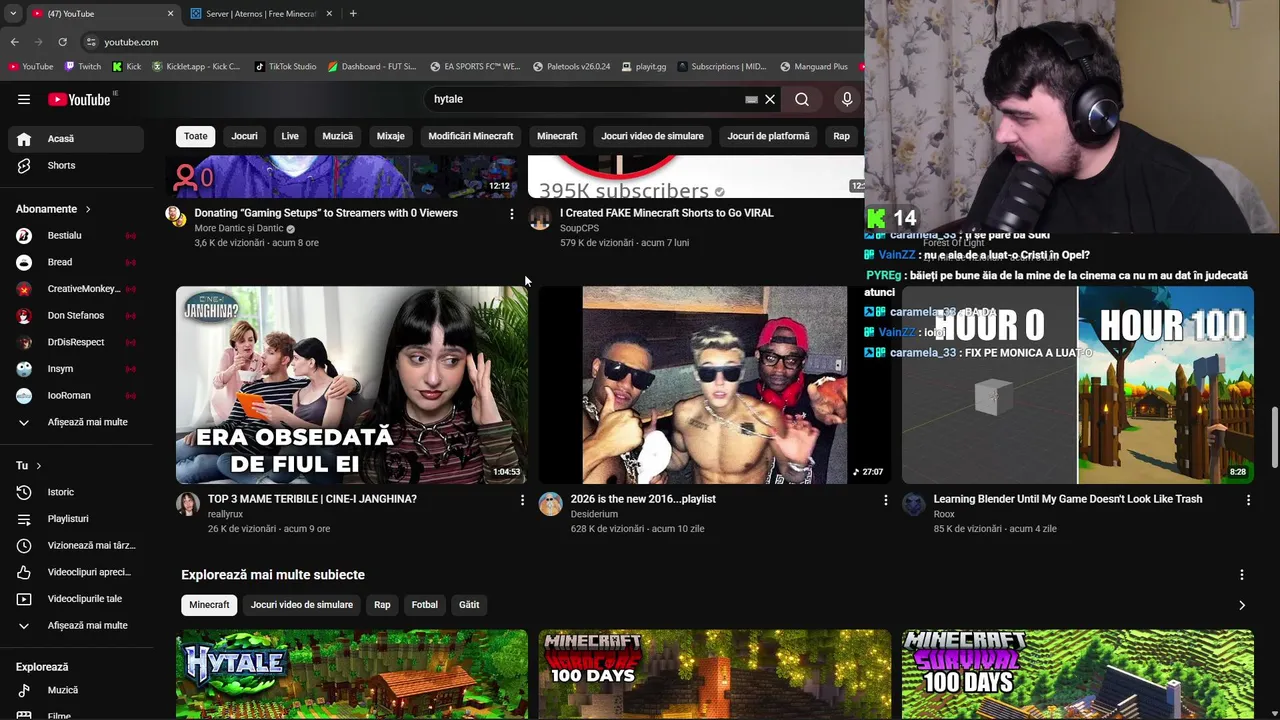This screenshot has width=1280, height=720.
Task: Open the Twitch bookmark
Action: point(83,67)
